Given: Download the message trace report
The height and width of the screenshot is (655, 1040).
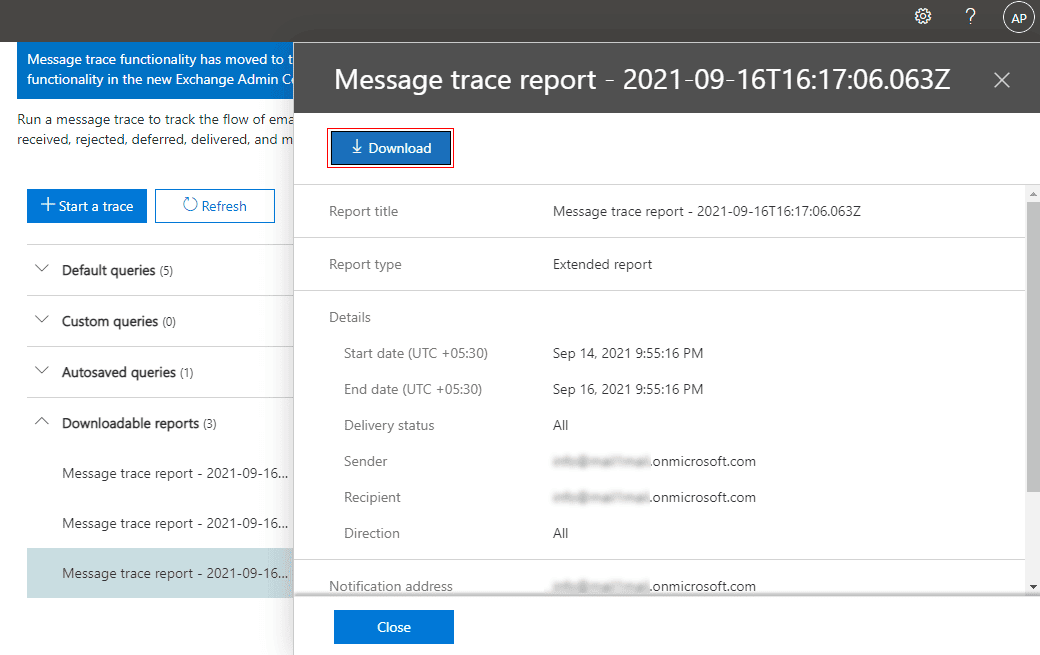Looking at the screenshot, I should [391, 148].
